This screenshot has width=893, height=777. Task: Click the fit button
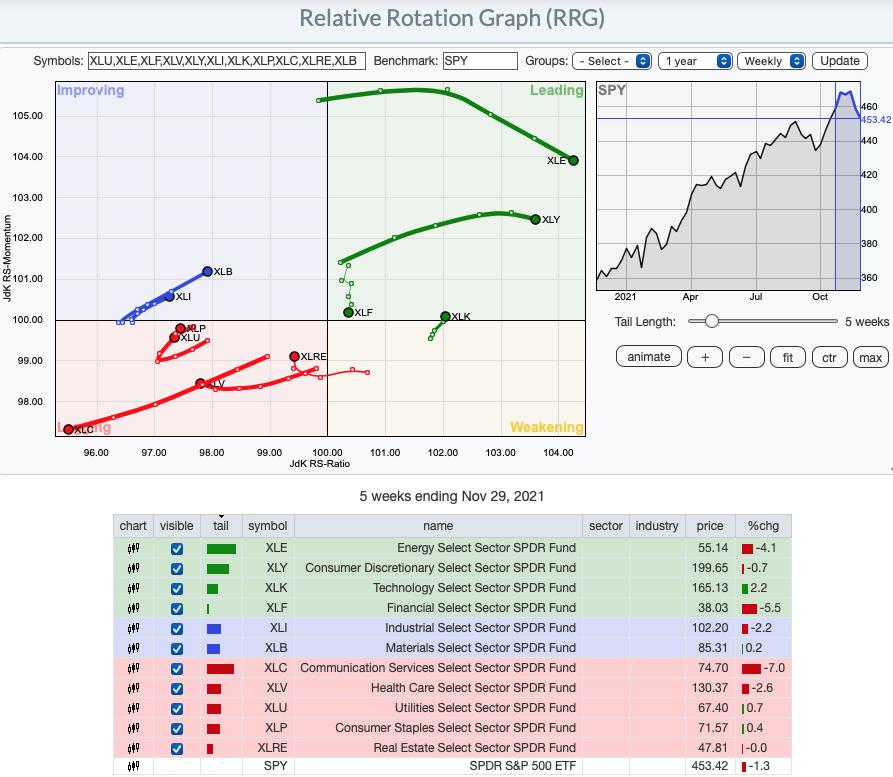point(788,357)
